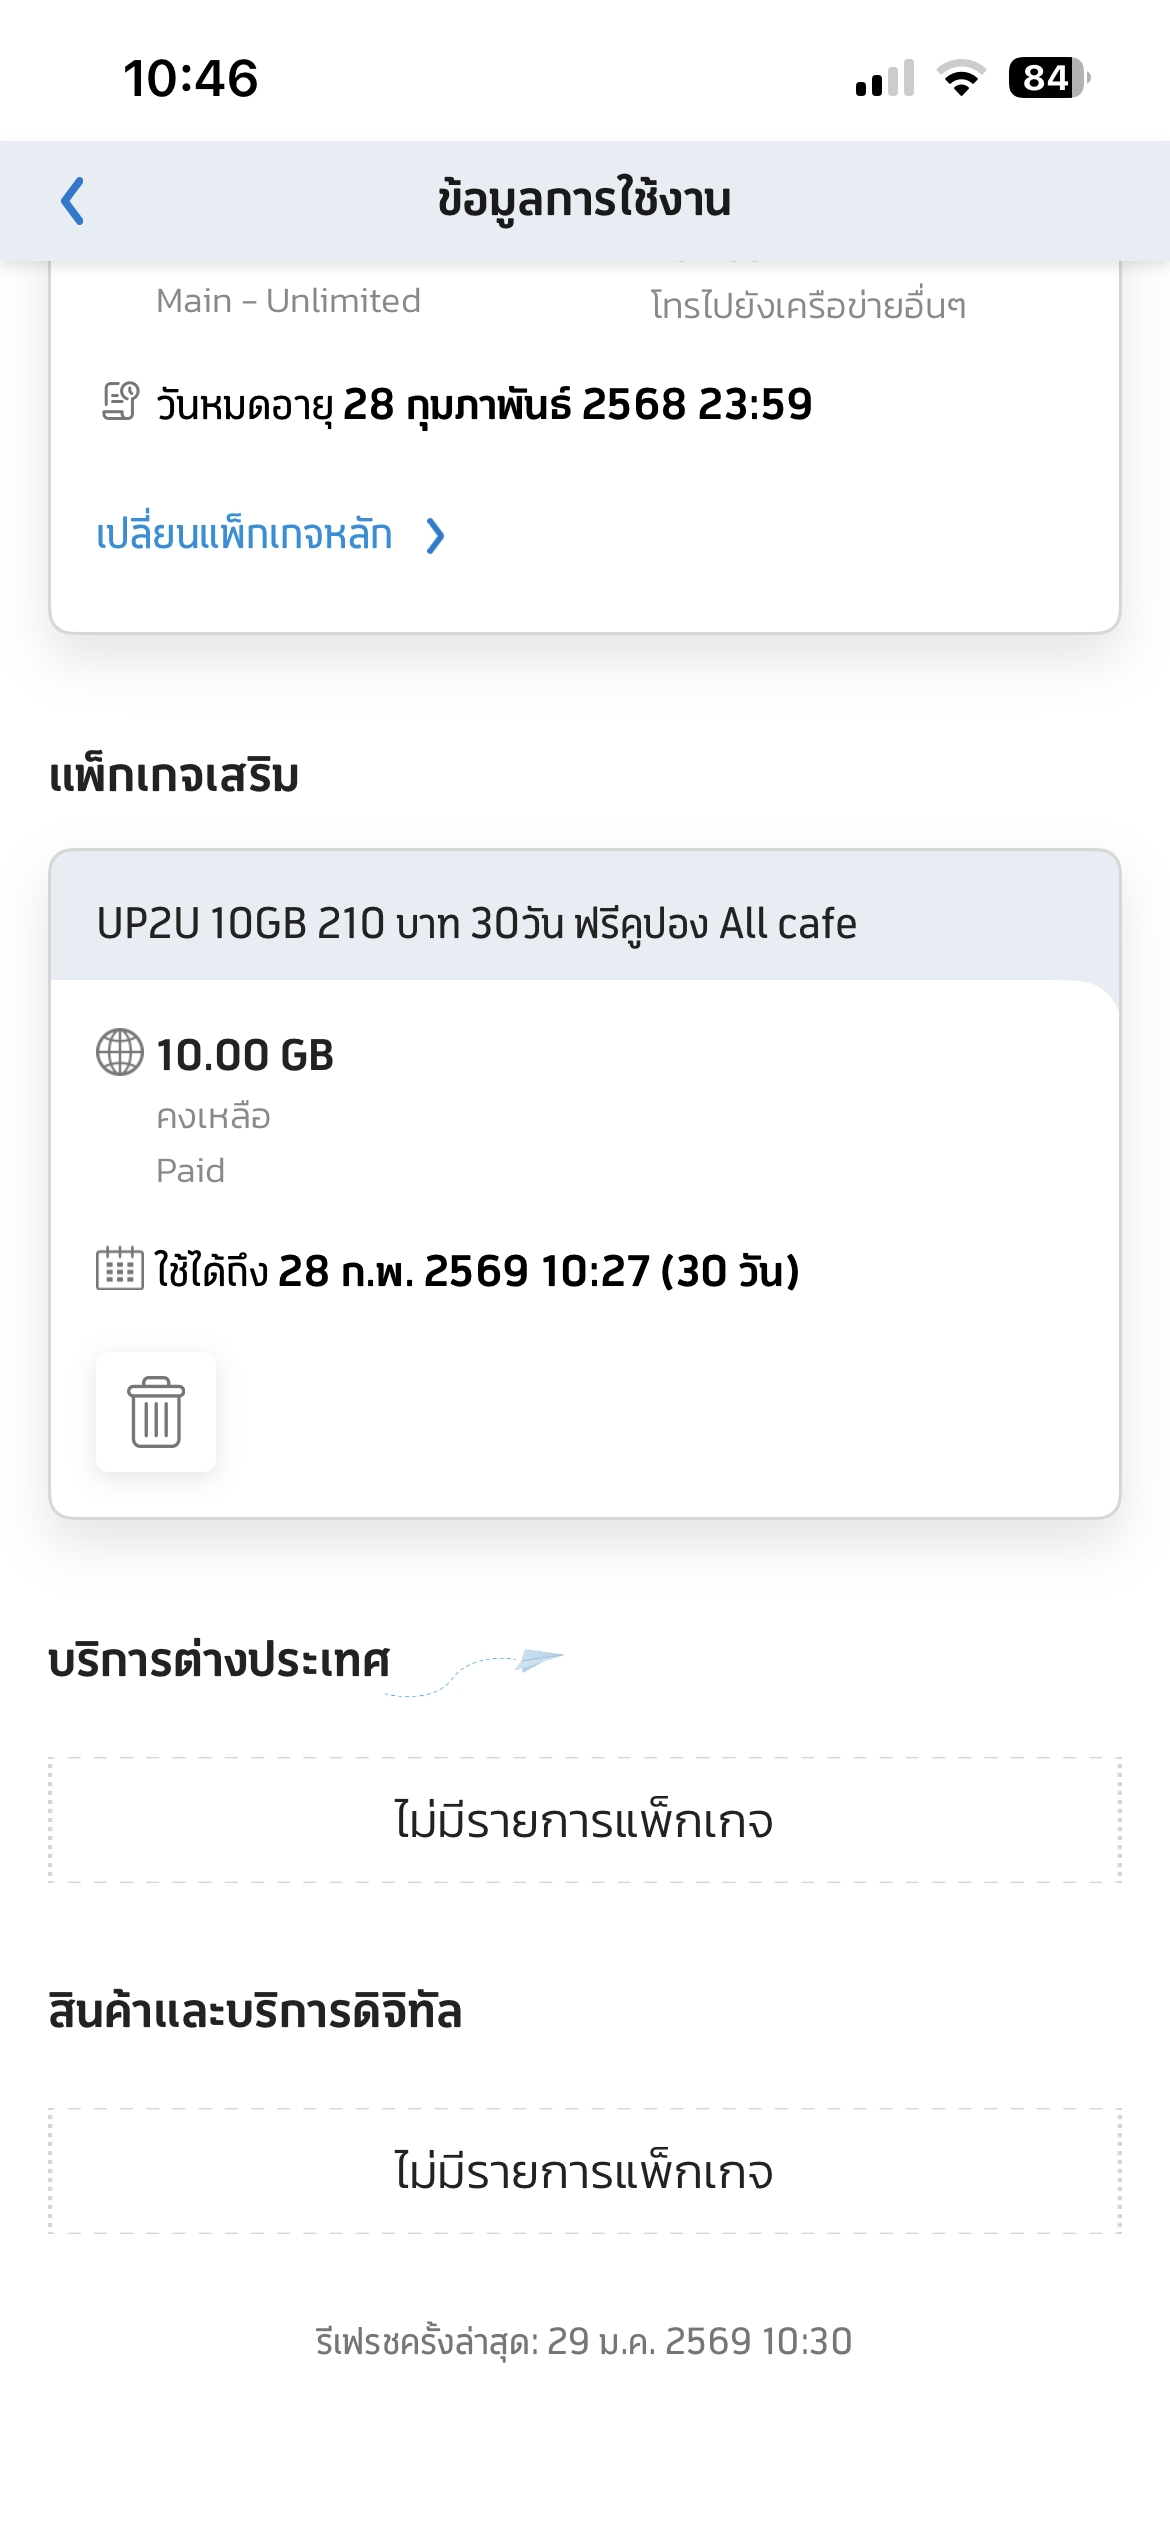Image resolution: width=1170 pixels, height=2532 pixels.
Task: Tap the Wi-Fi icon in the status bar
Action: point(961,78)
